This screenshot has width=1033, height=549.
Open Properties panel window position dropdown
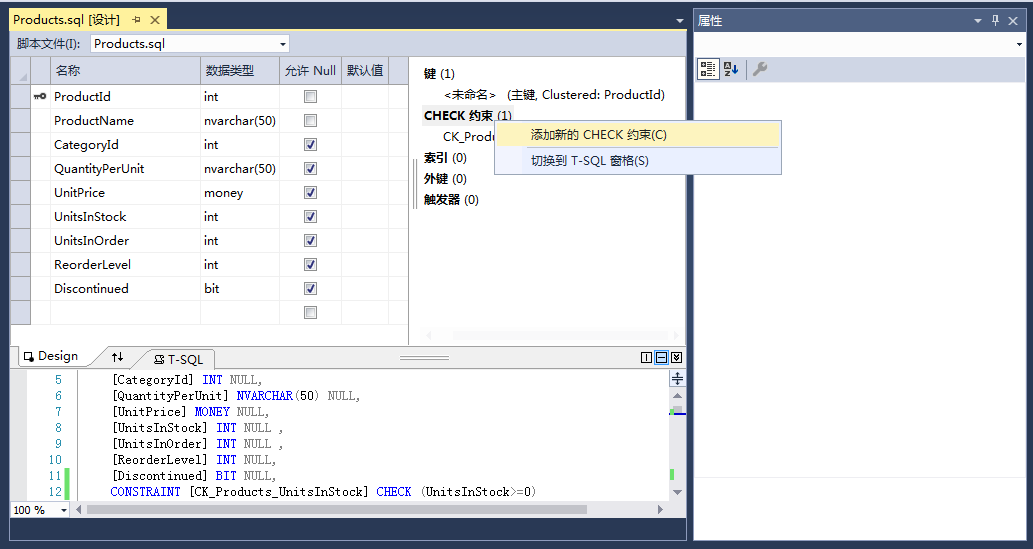click(x=978, y=21)
